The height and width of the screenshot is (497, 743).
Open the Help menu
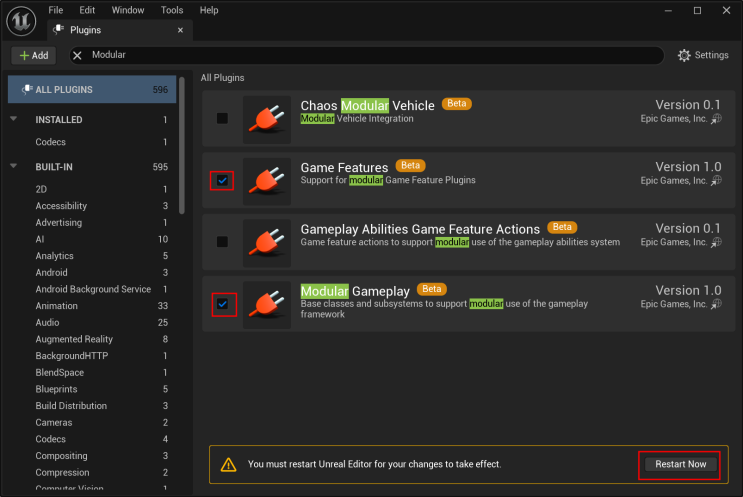point(208,10)
